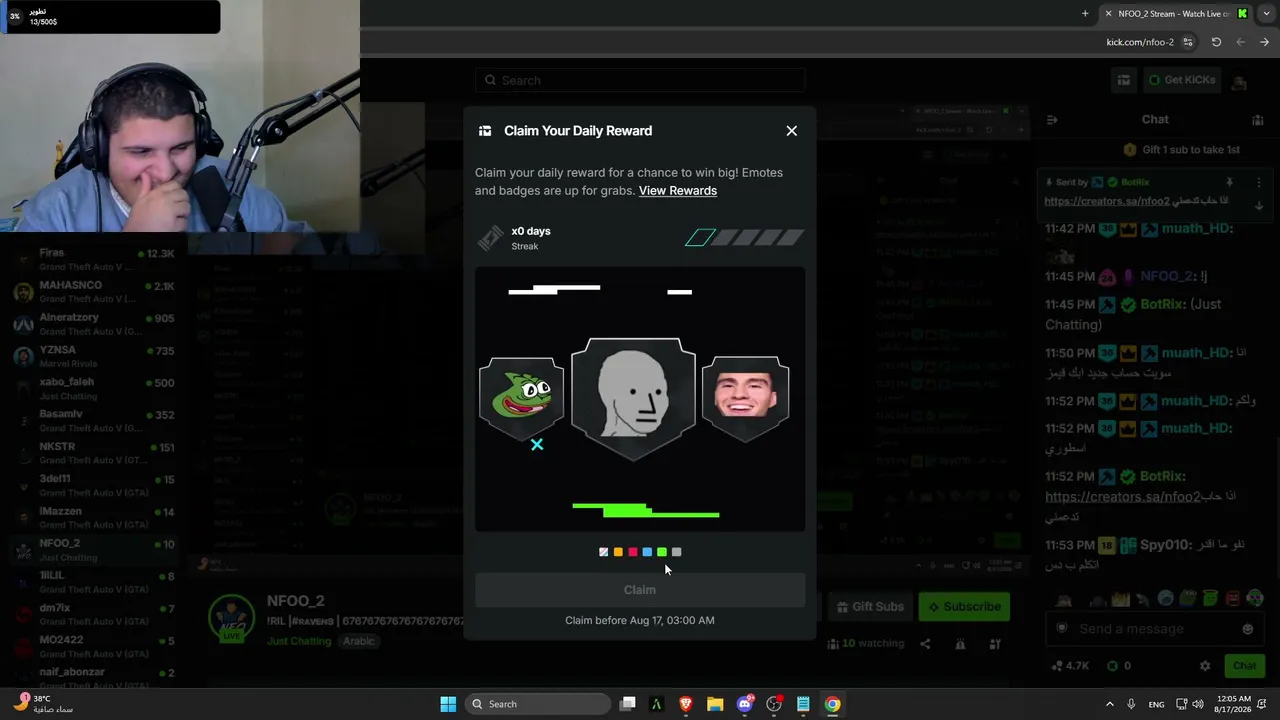This screenshot has width=1280, height=720.
Task: Click the disabled Claim button
Action: 640,590
